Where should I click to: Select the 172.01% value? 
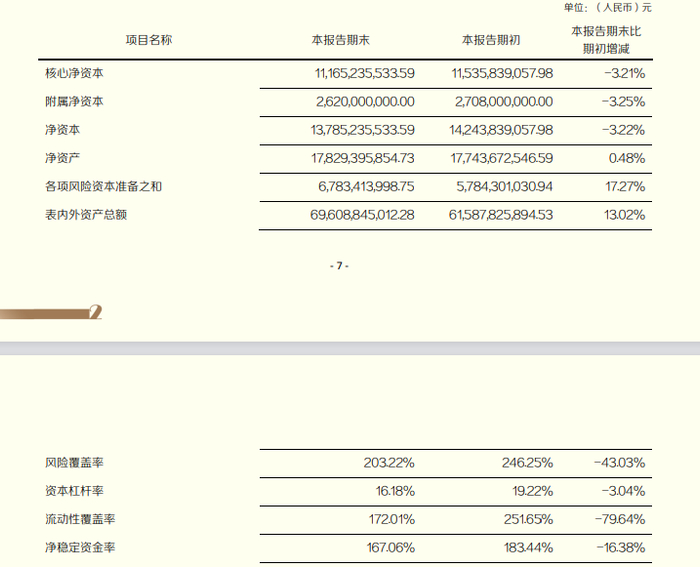(392, 519)
